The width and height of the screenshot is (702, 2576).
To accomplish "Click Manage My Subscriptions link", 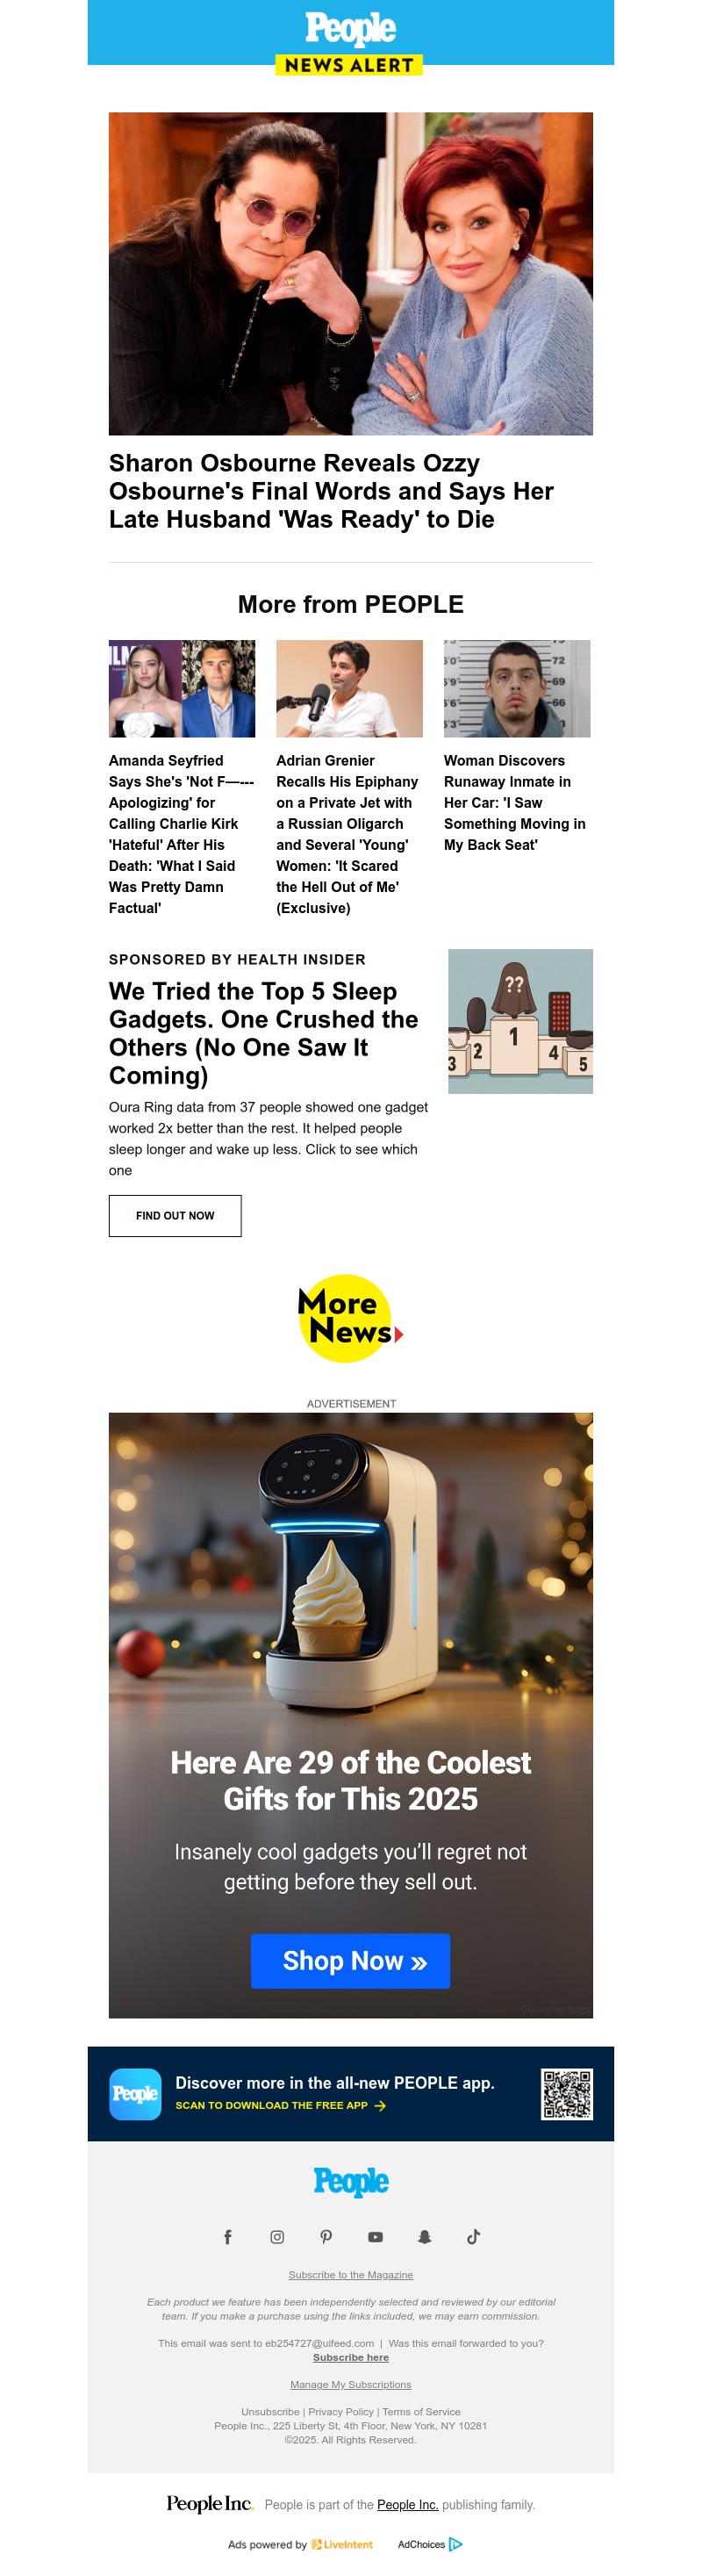I will pos(351,2384).
